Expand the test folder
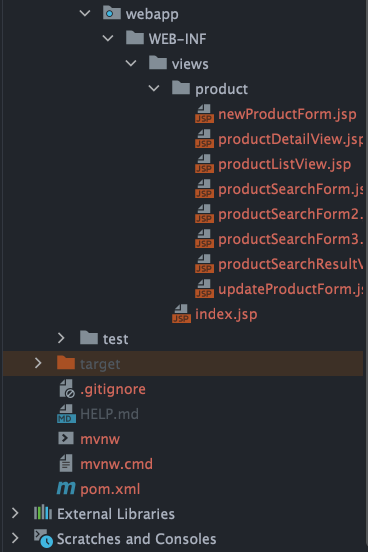Image resolution: width=368 pixels, height=552 pixels. 61,338
